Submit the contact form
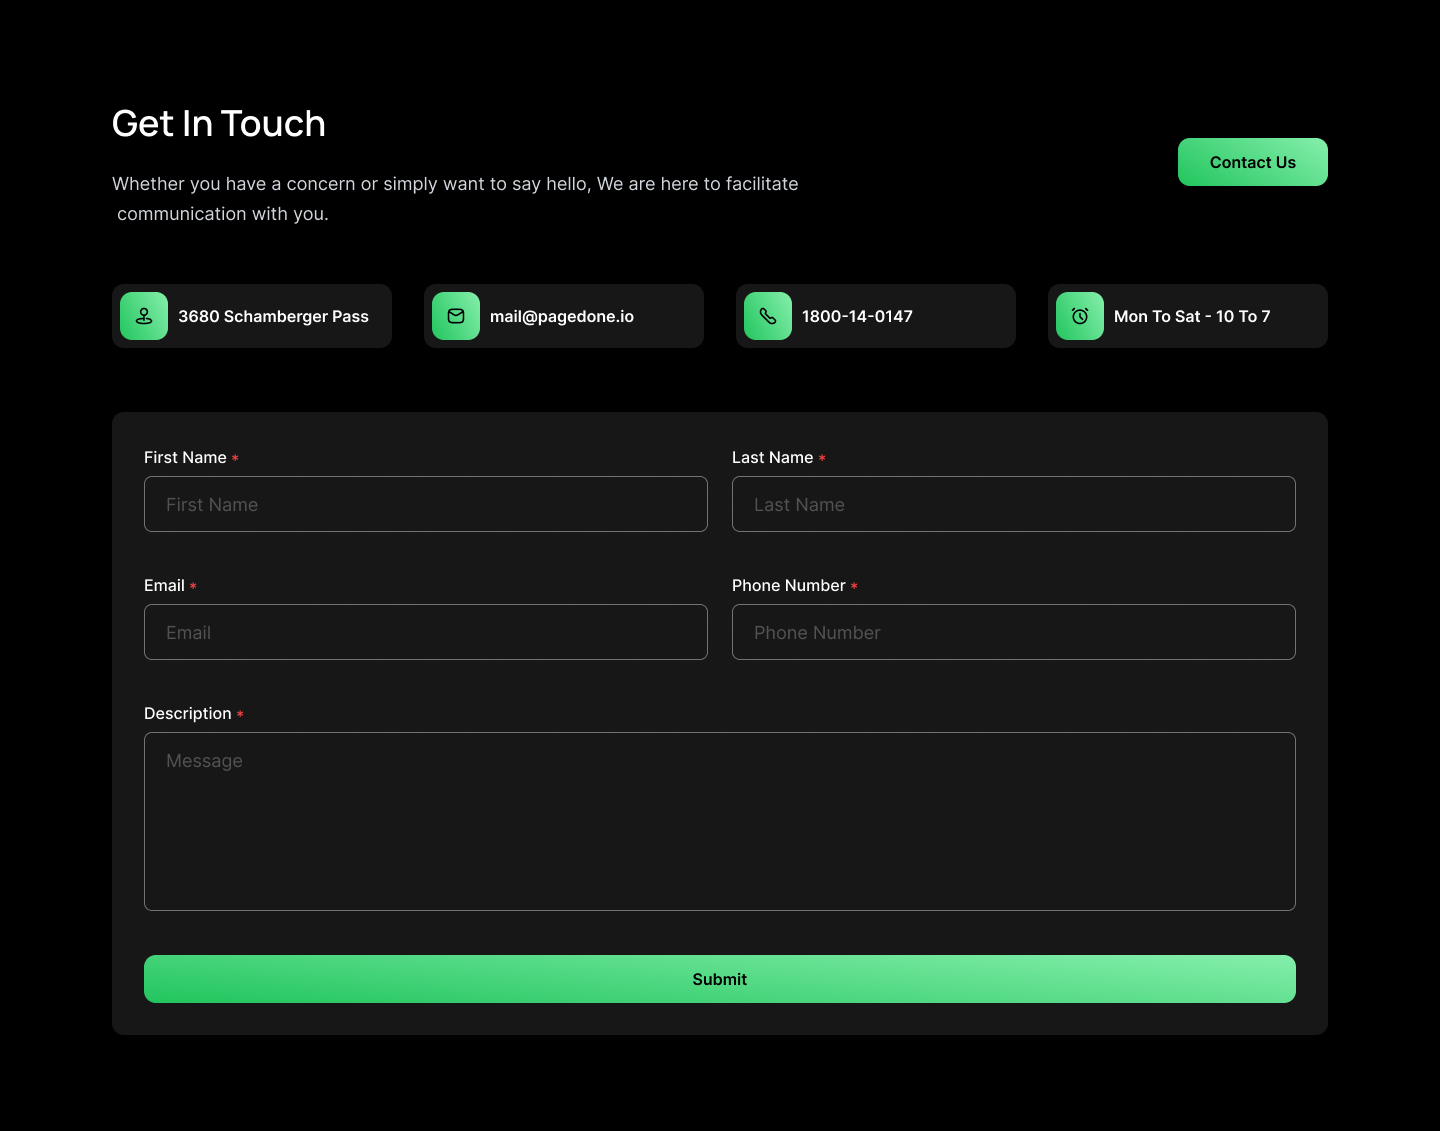Screen dimensions: 1440x1131 click(720, 979)
